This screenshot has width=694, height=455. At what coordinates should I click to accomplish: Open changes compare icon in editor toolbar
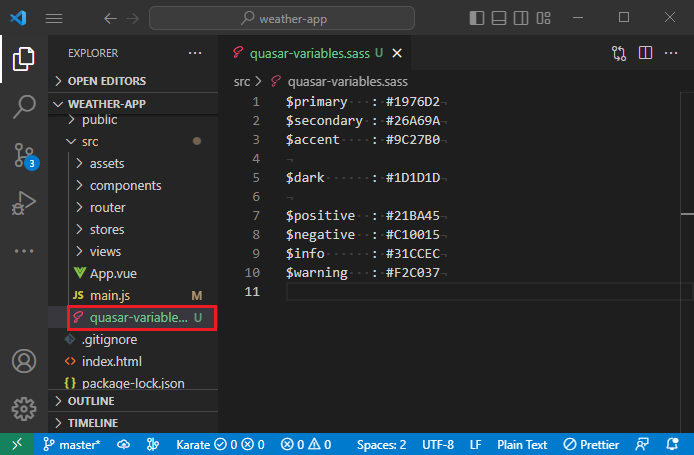coord(619,53)
